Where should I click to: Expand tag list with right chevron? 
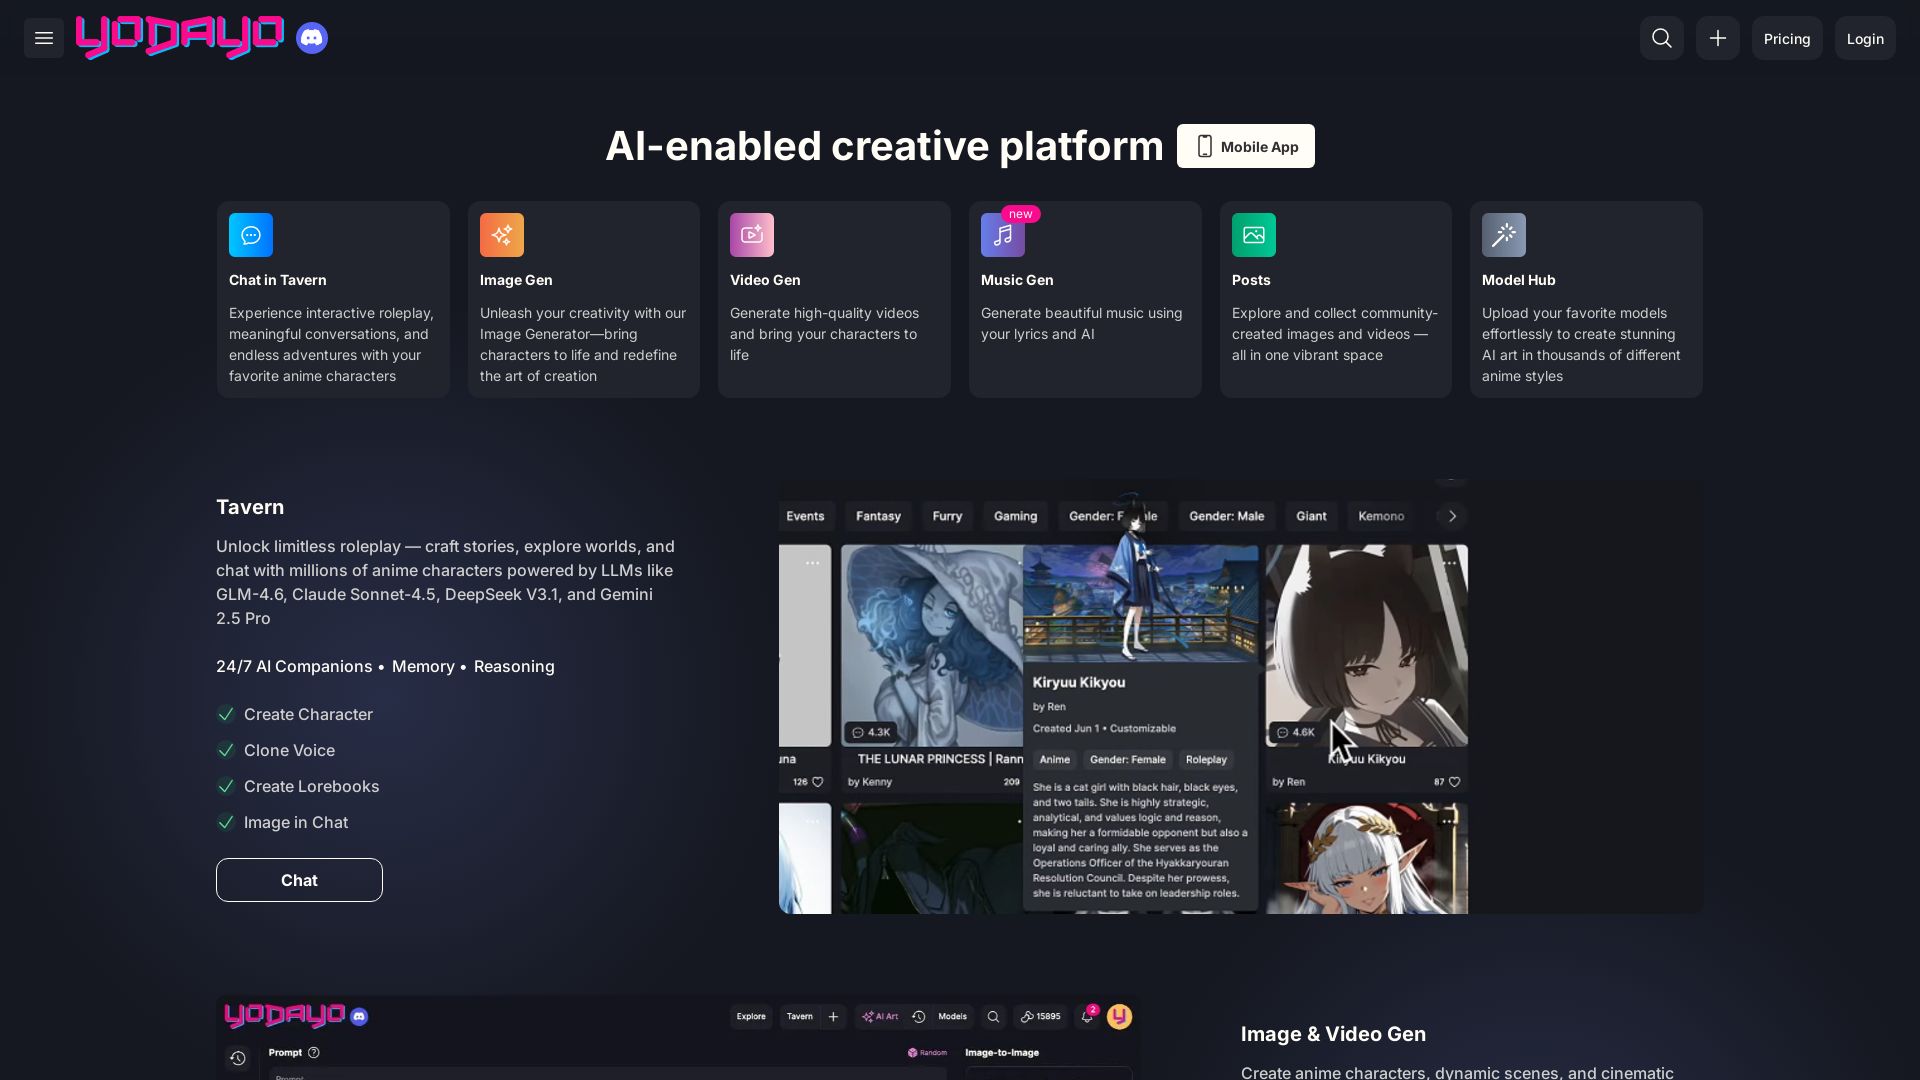pos(1452,516)
